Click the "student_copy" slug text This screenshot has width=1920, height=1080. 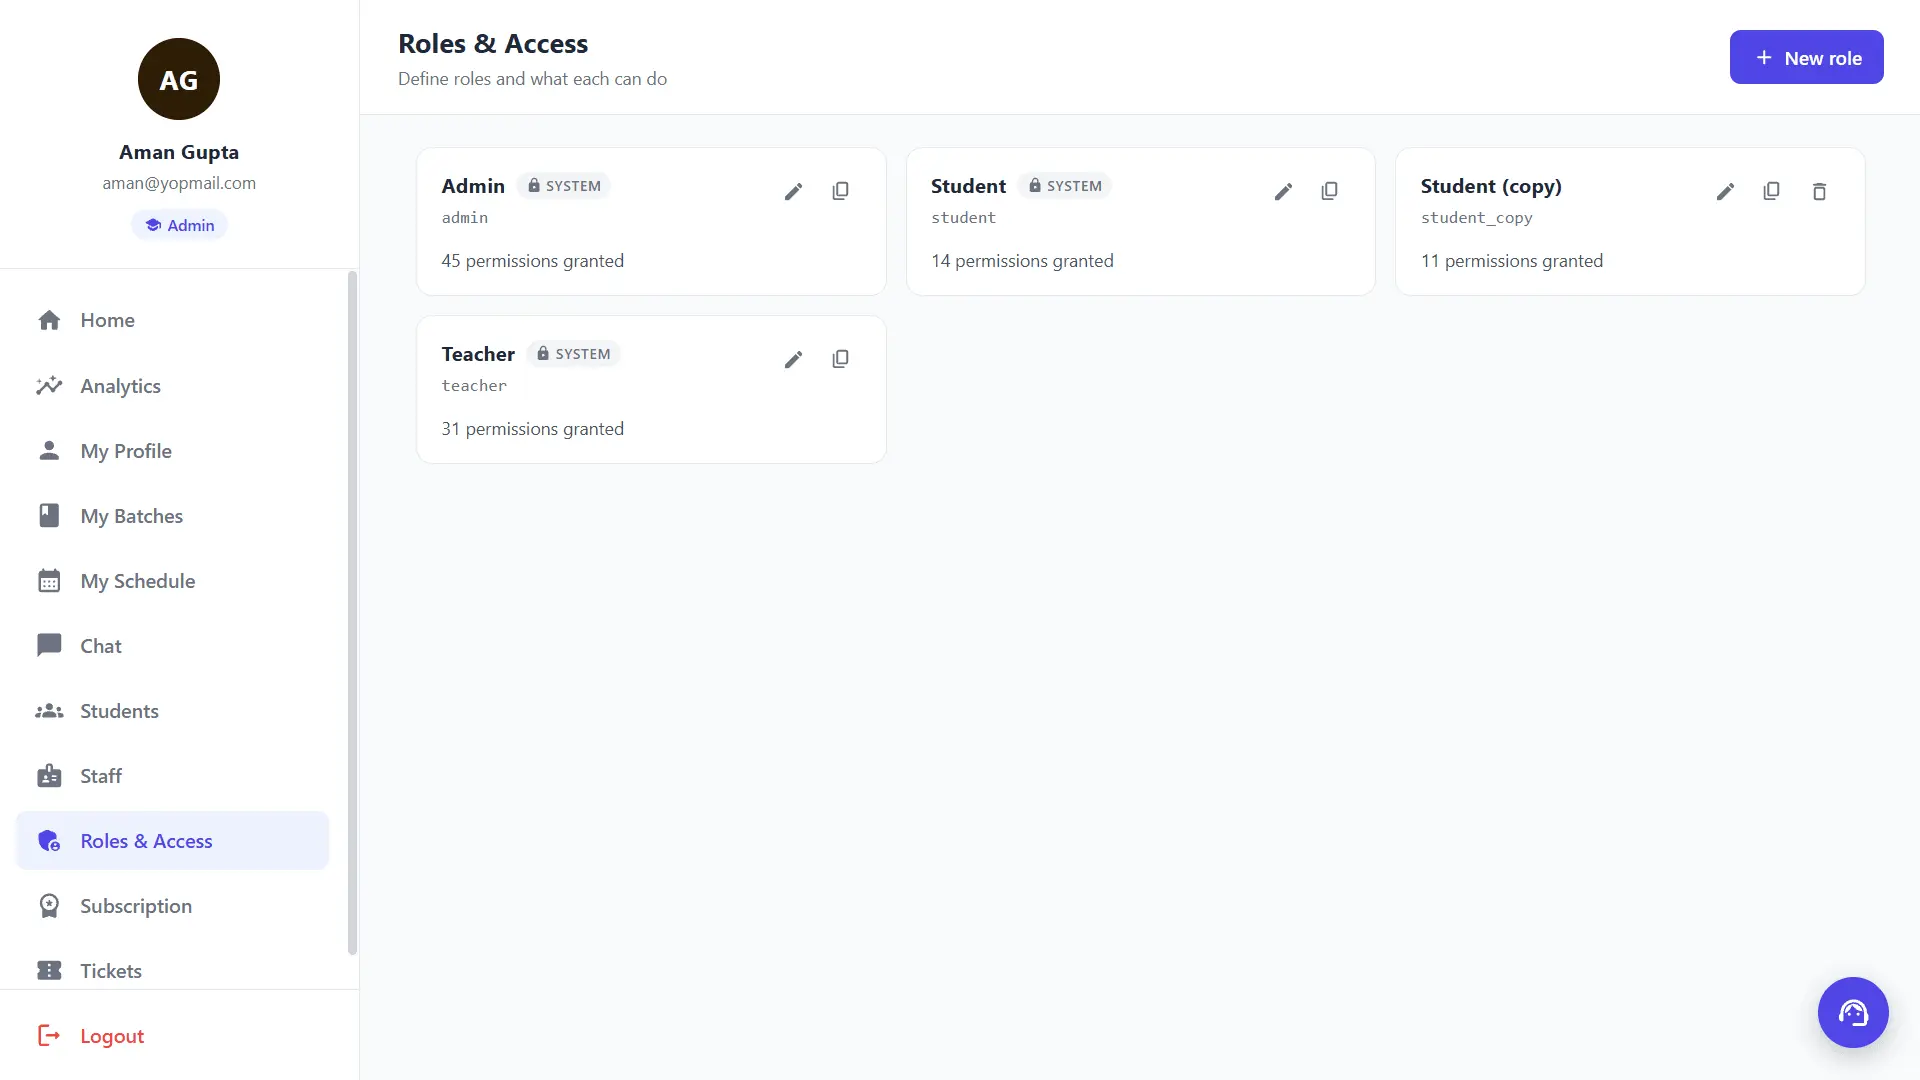click(1476, 218)
